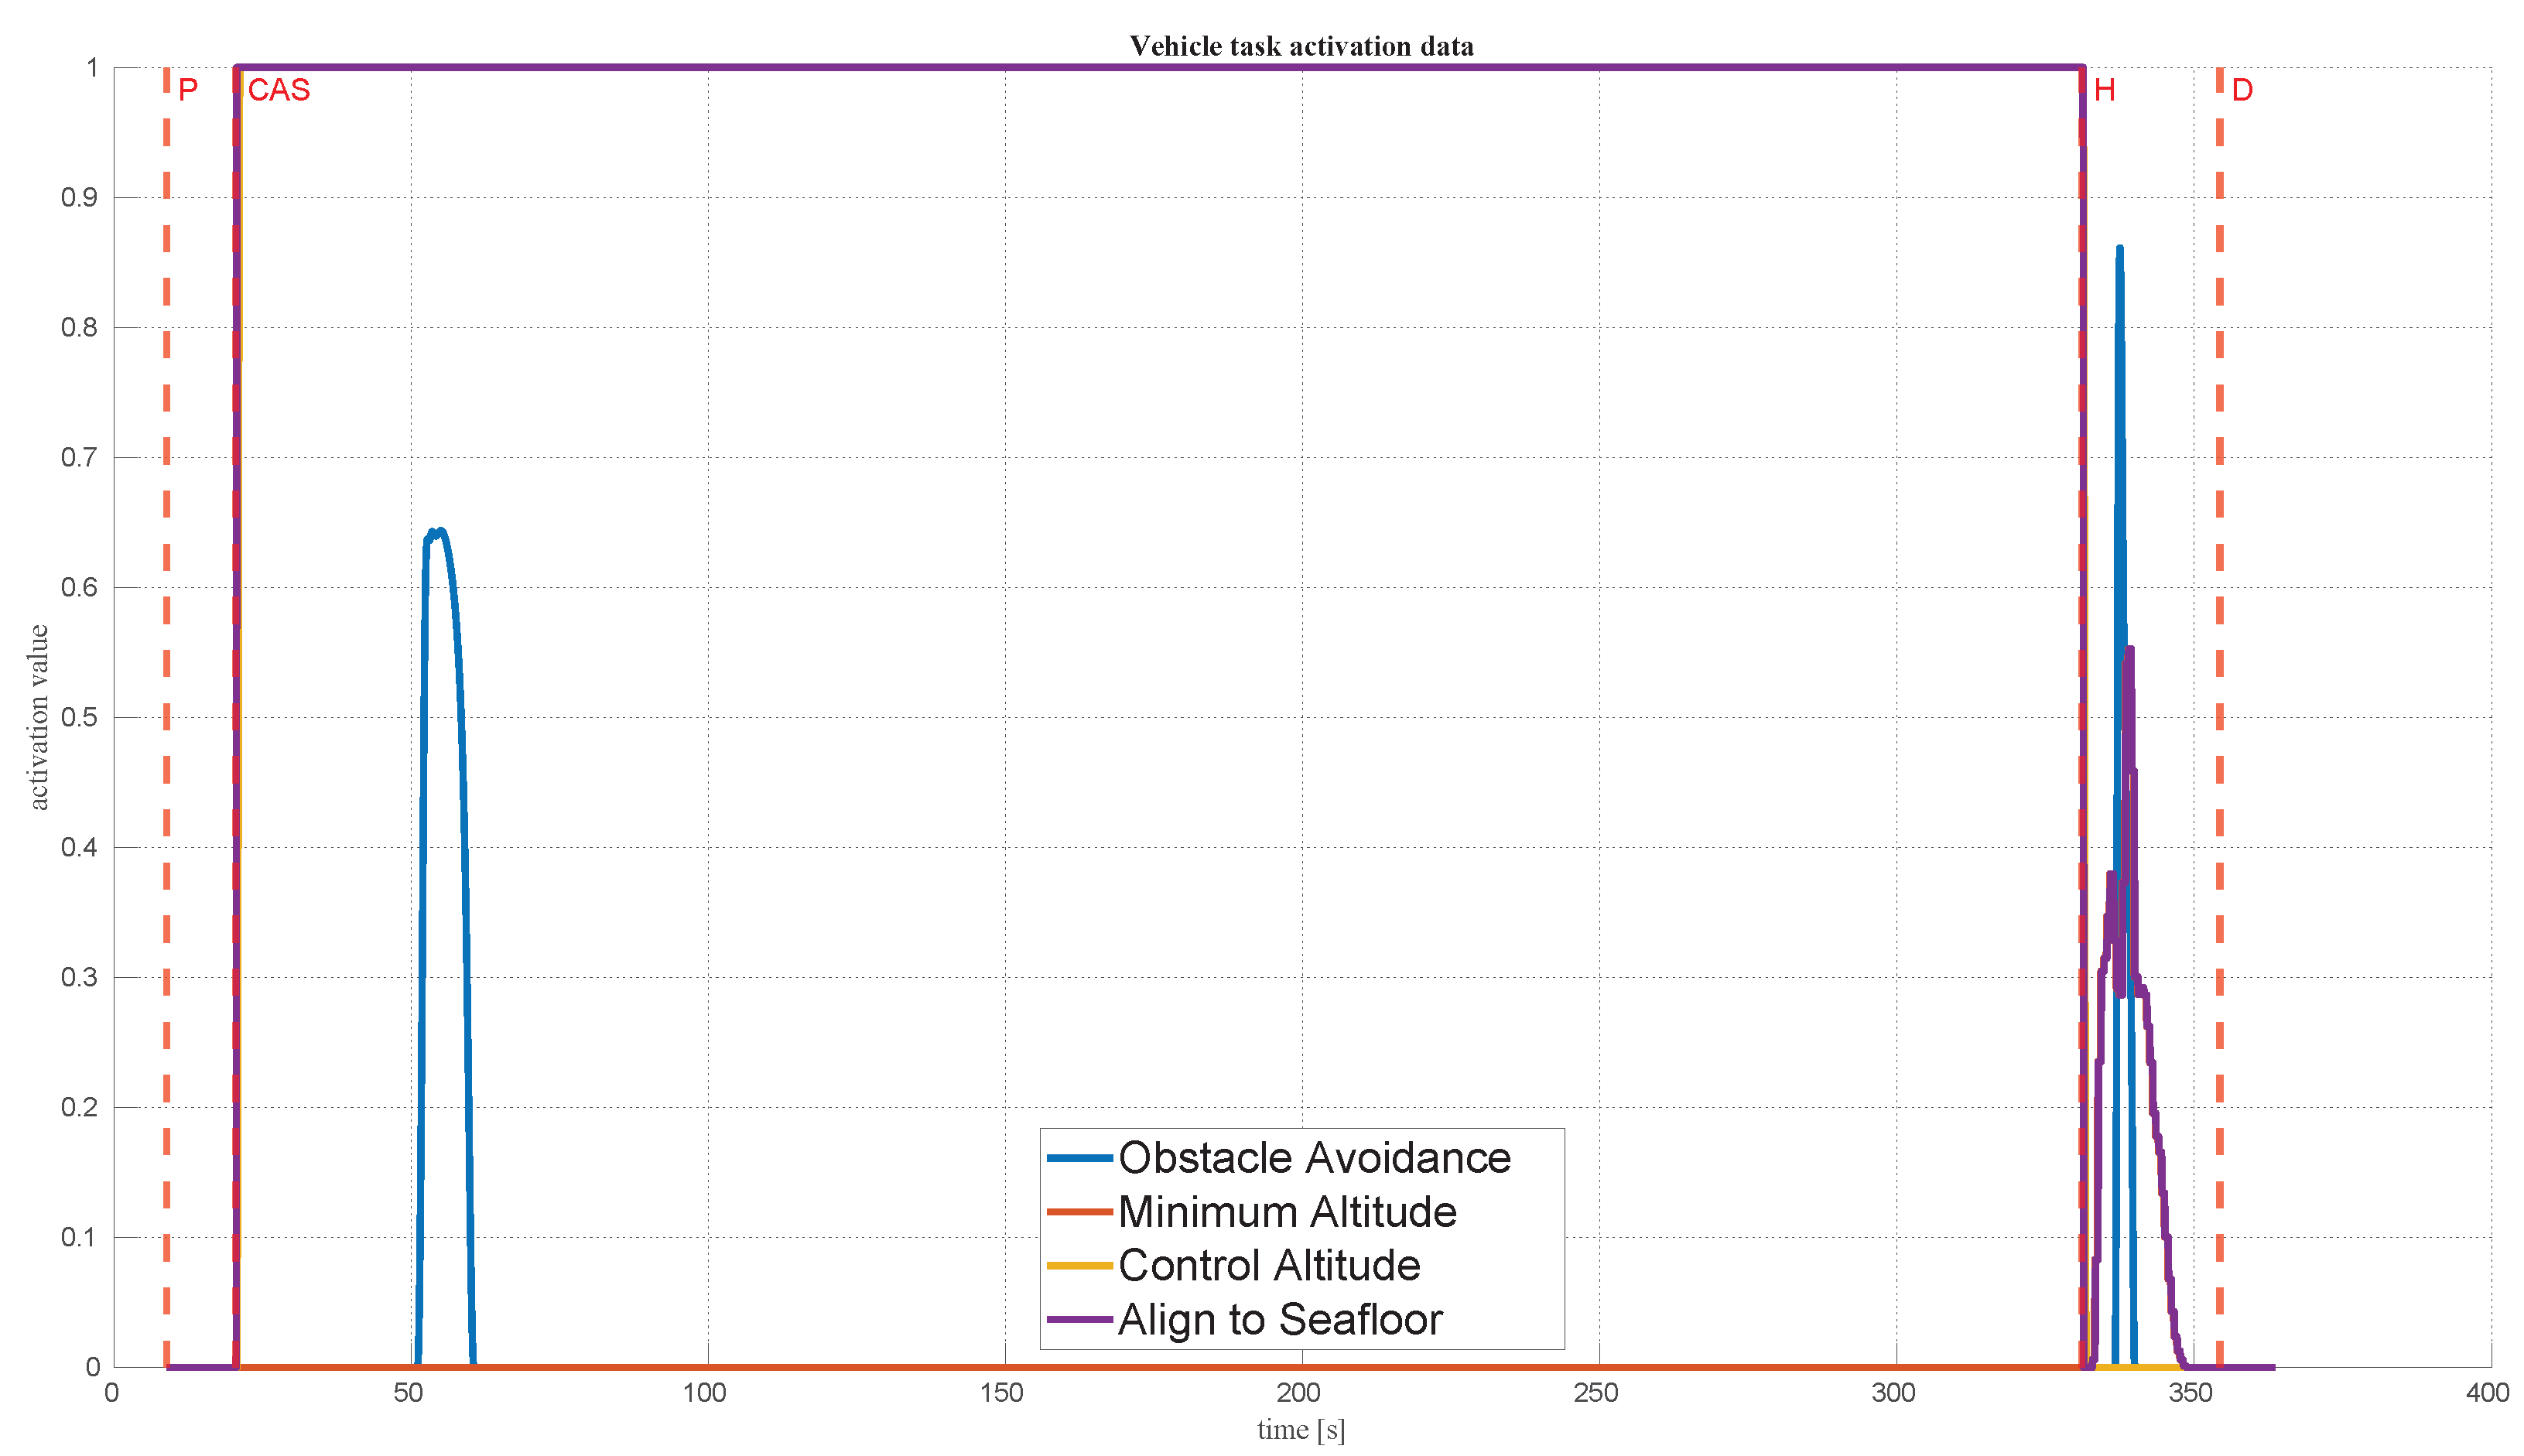This screenshot has height=1456, width=2524.
Task: Click the activation value y-axis label
Action: point(38,717)
